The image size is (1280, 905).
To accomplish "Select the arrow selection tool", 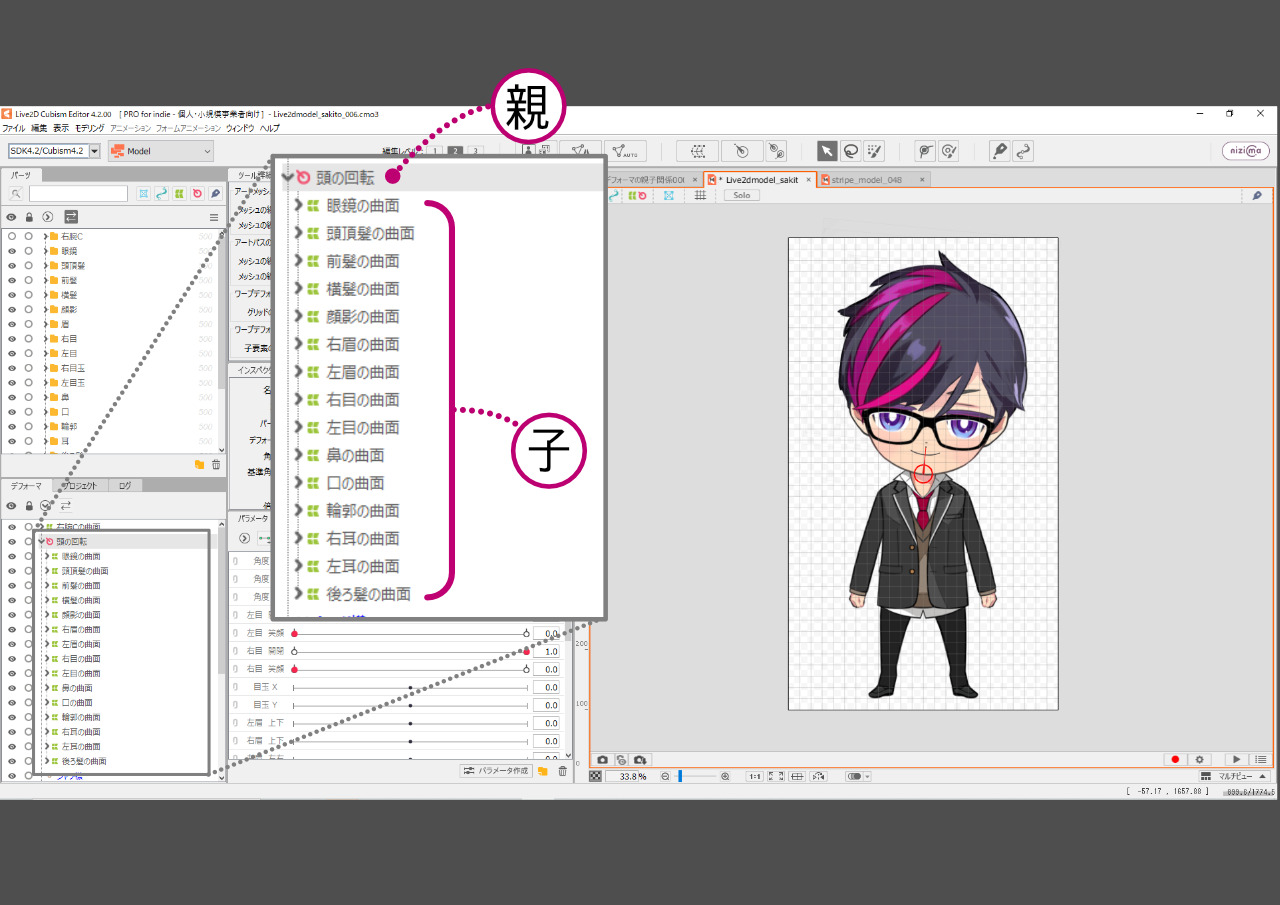I will 827,151.
